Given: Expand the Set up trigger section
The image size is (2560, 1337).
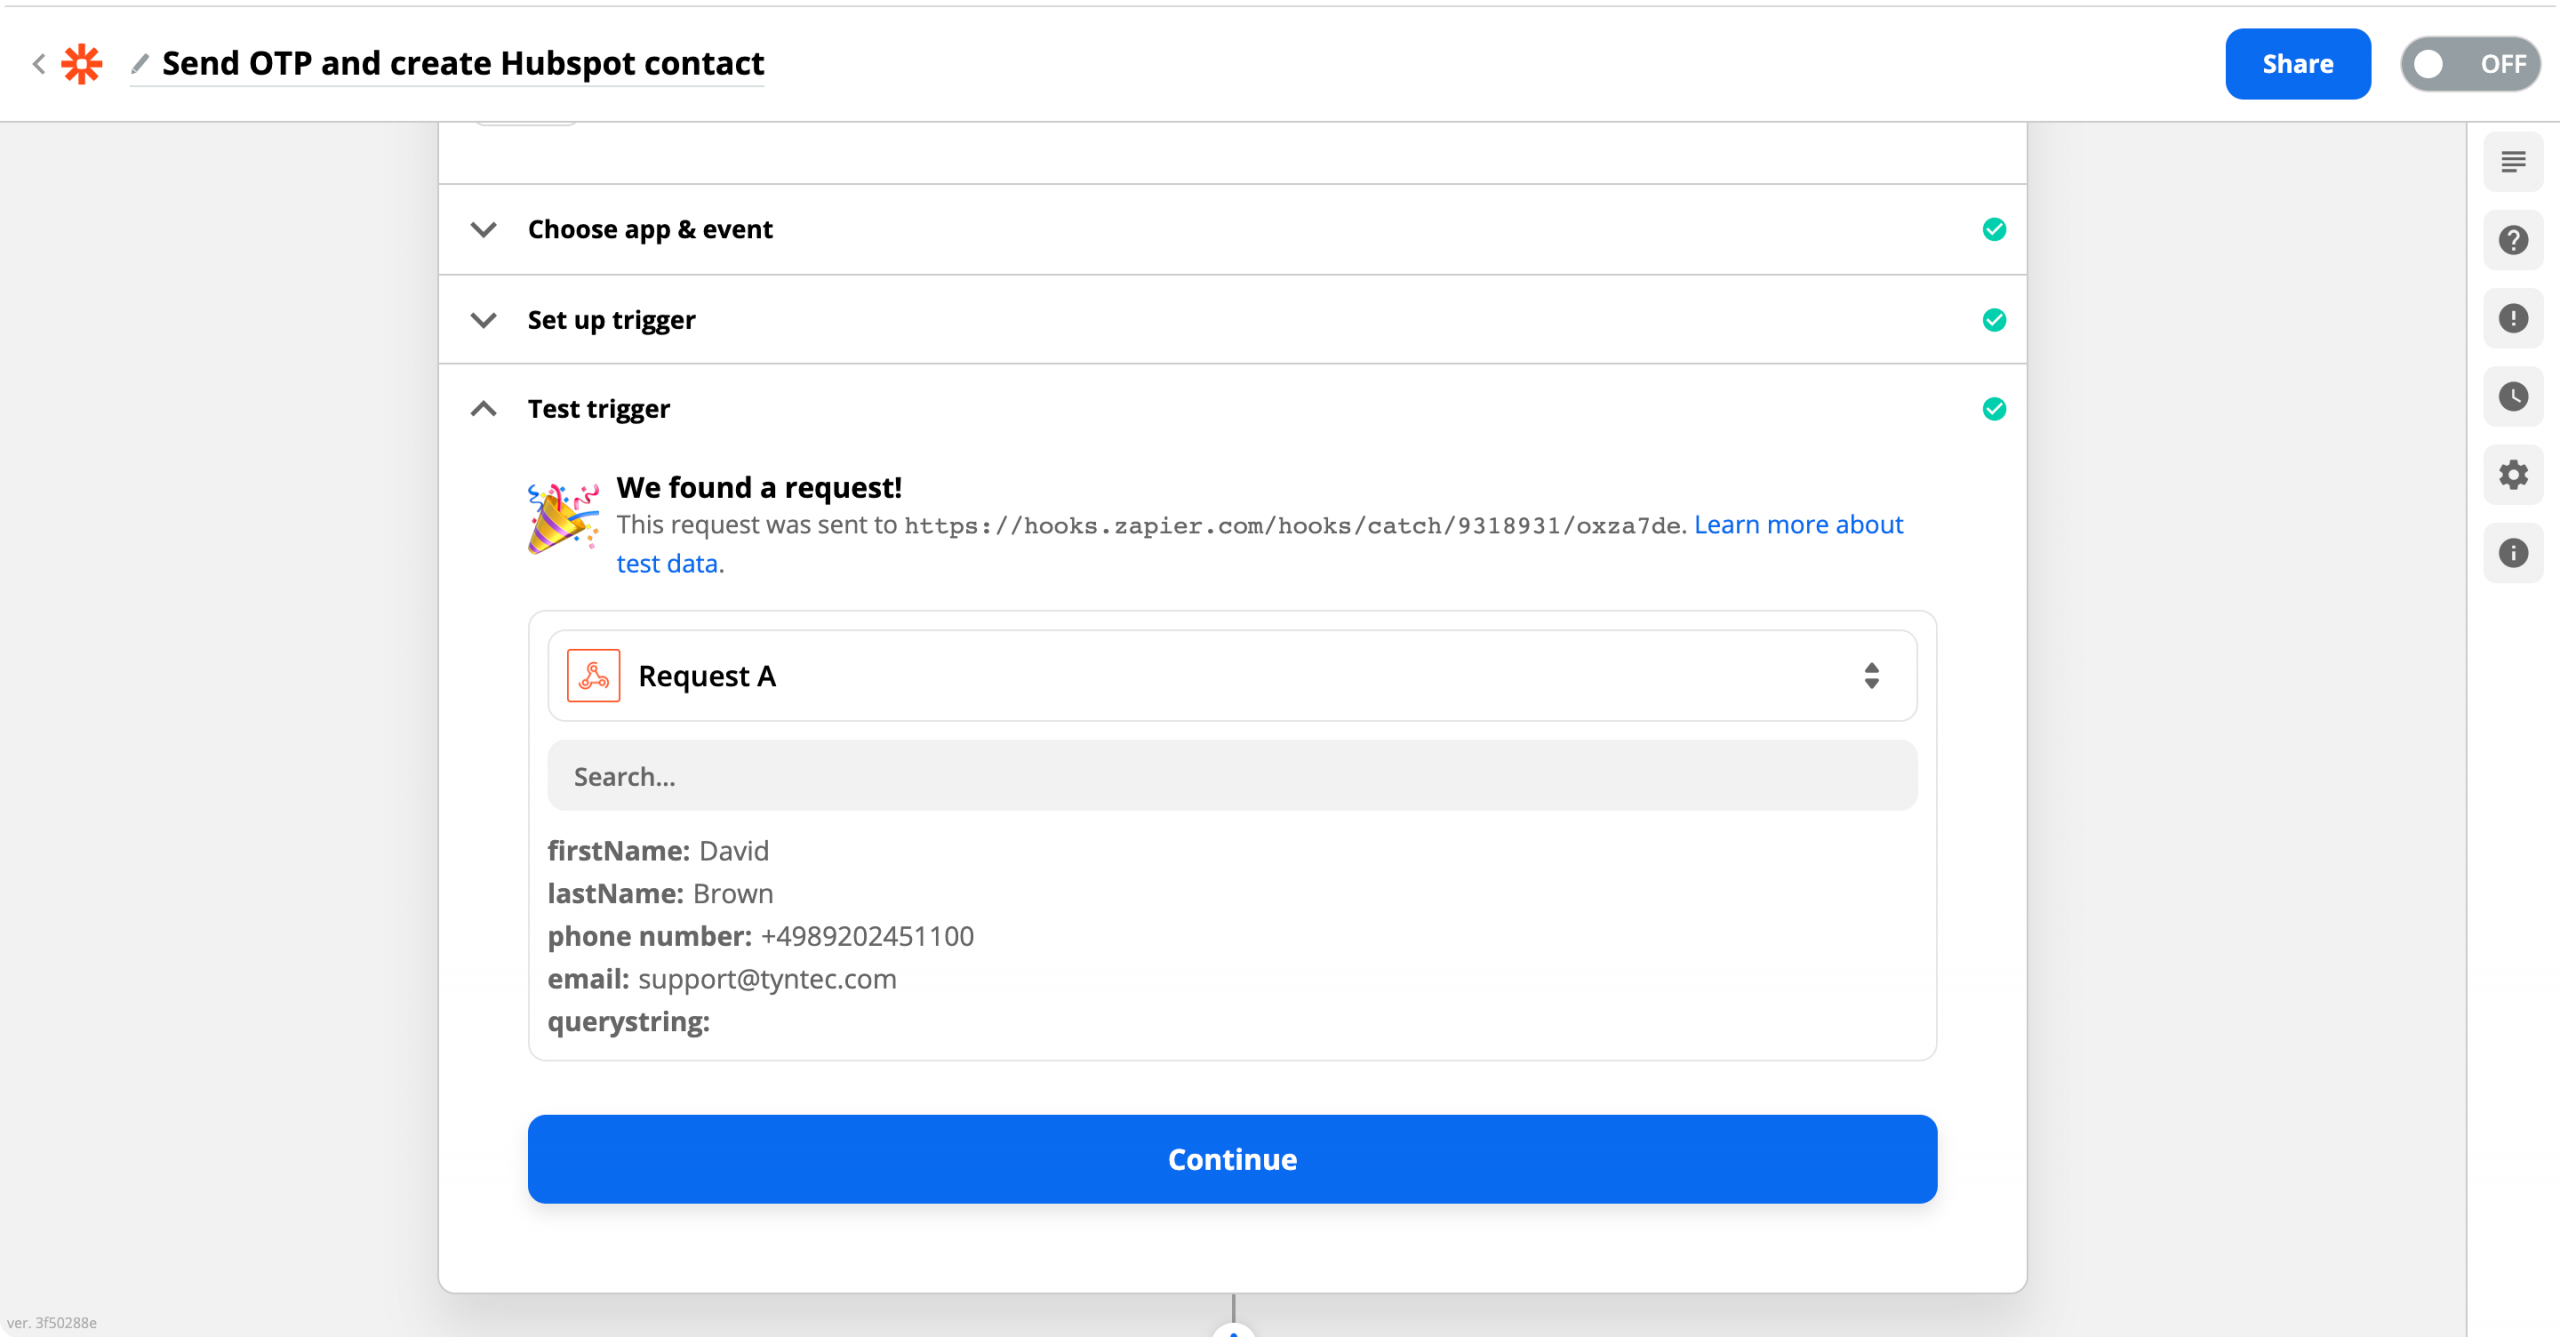Looking at the screenshot, I should [1232, 320].
